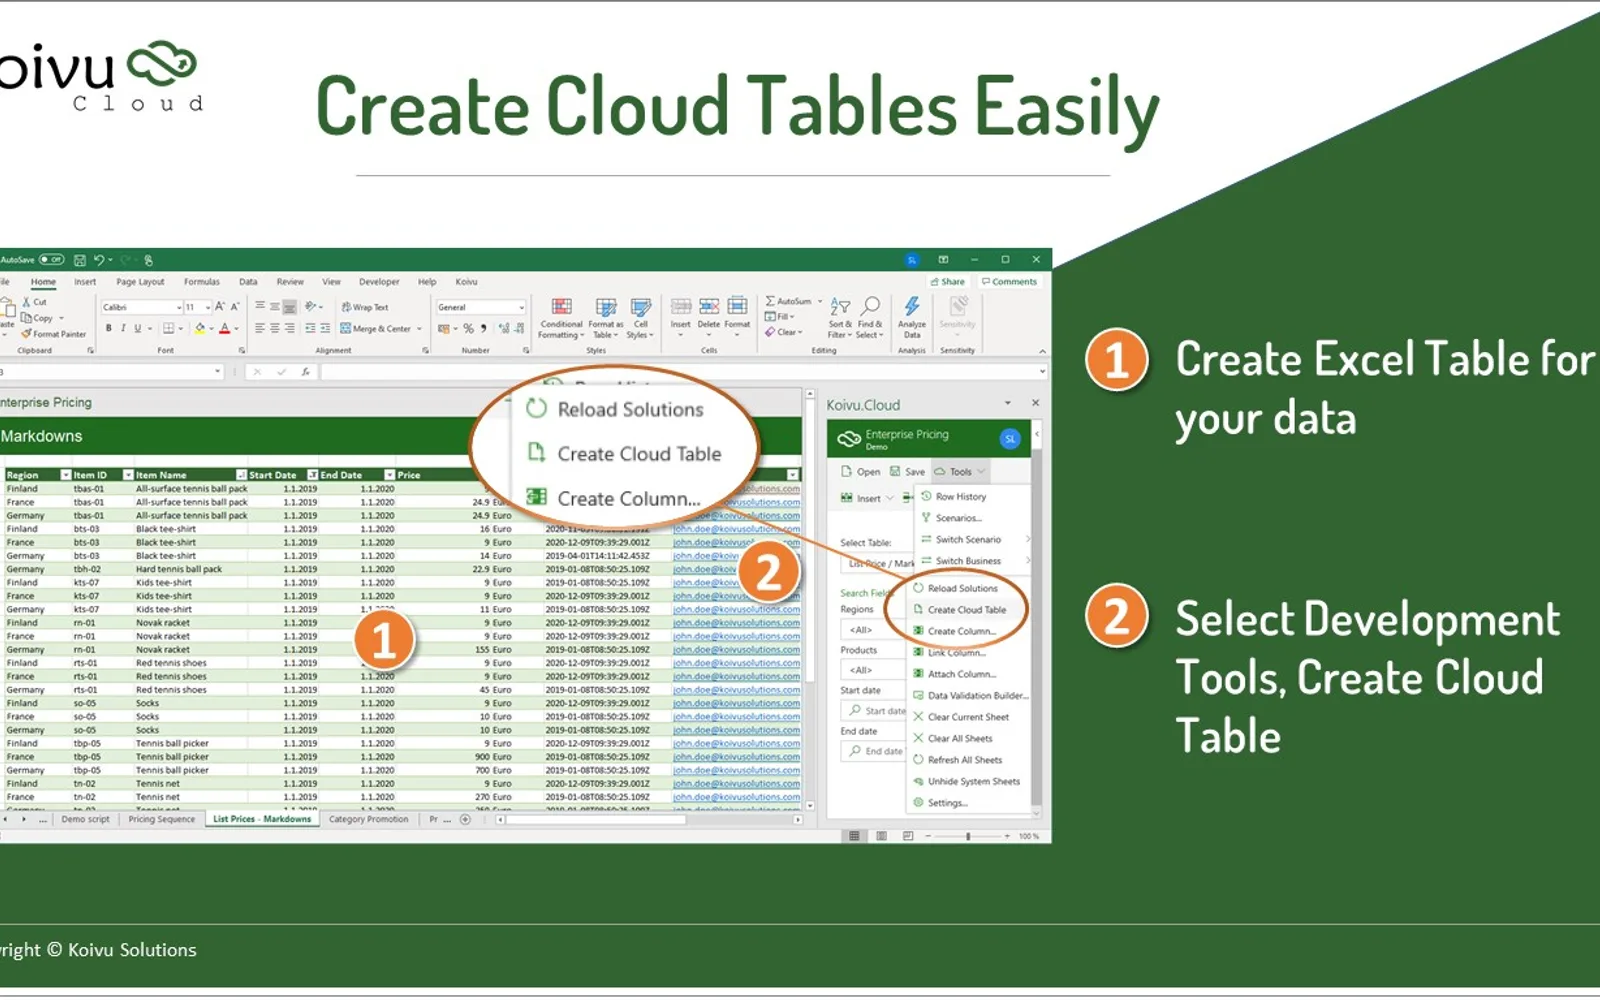Switch to the Formulas ribbon tab

pos(201,282)
